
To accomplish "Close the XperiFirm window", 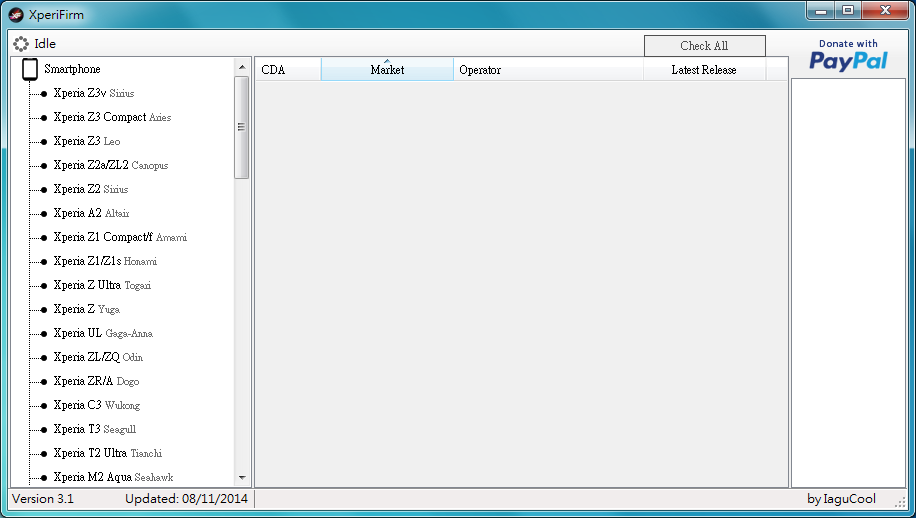I will [885, 11].
